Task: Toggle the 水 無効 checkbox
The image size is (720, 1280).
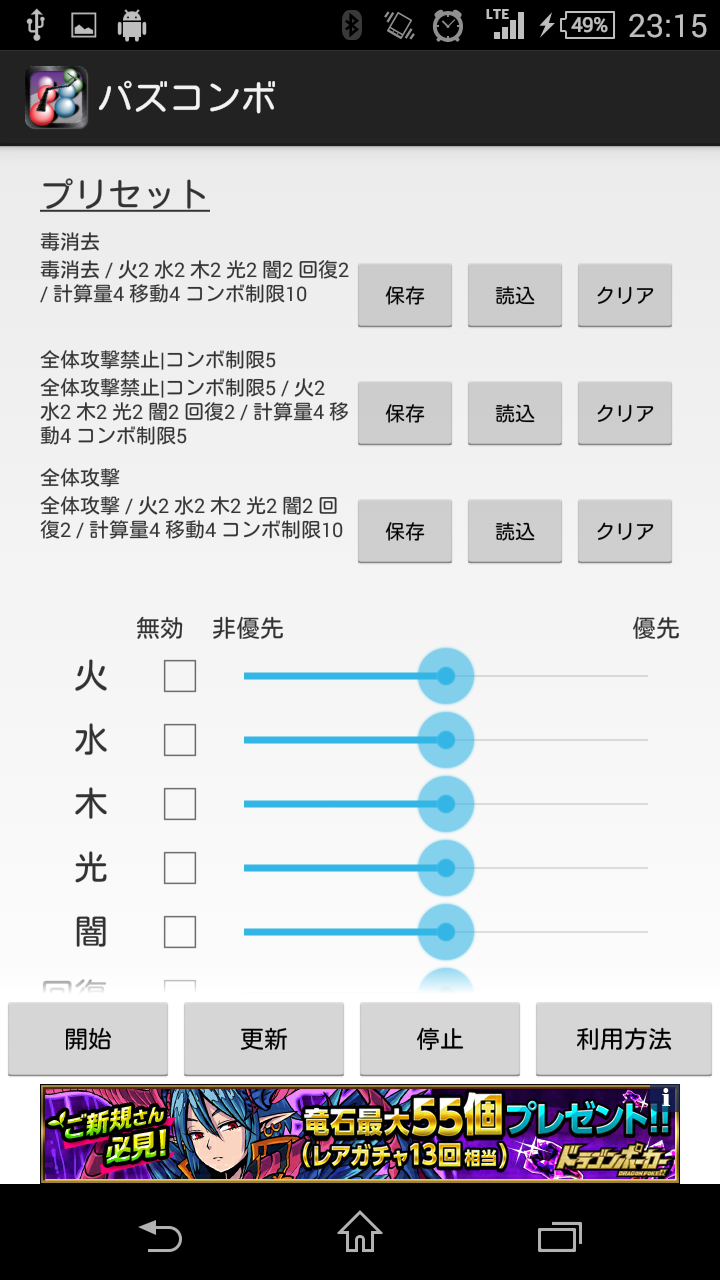Action: point(180,740)
